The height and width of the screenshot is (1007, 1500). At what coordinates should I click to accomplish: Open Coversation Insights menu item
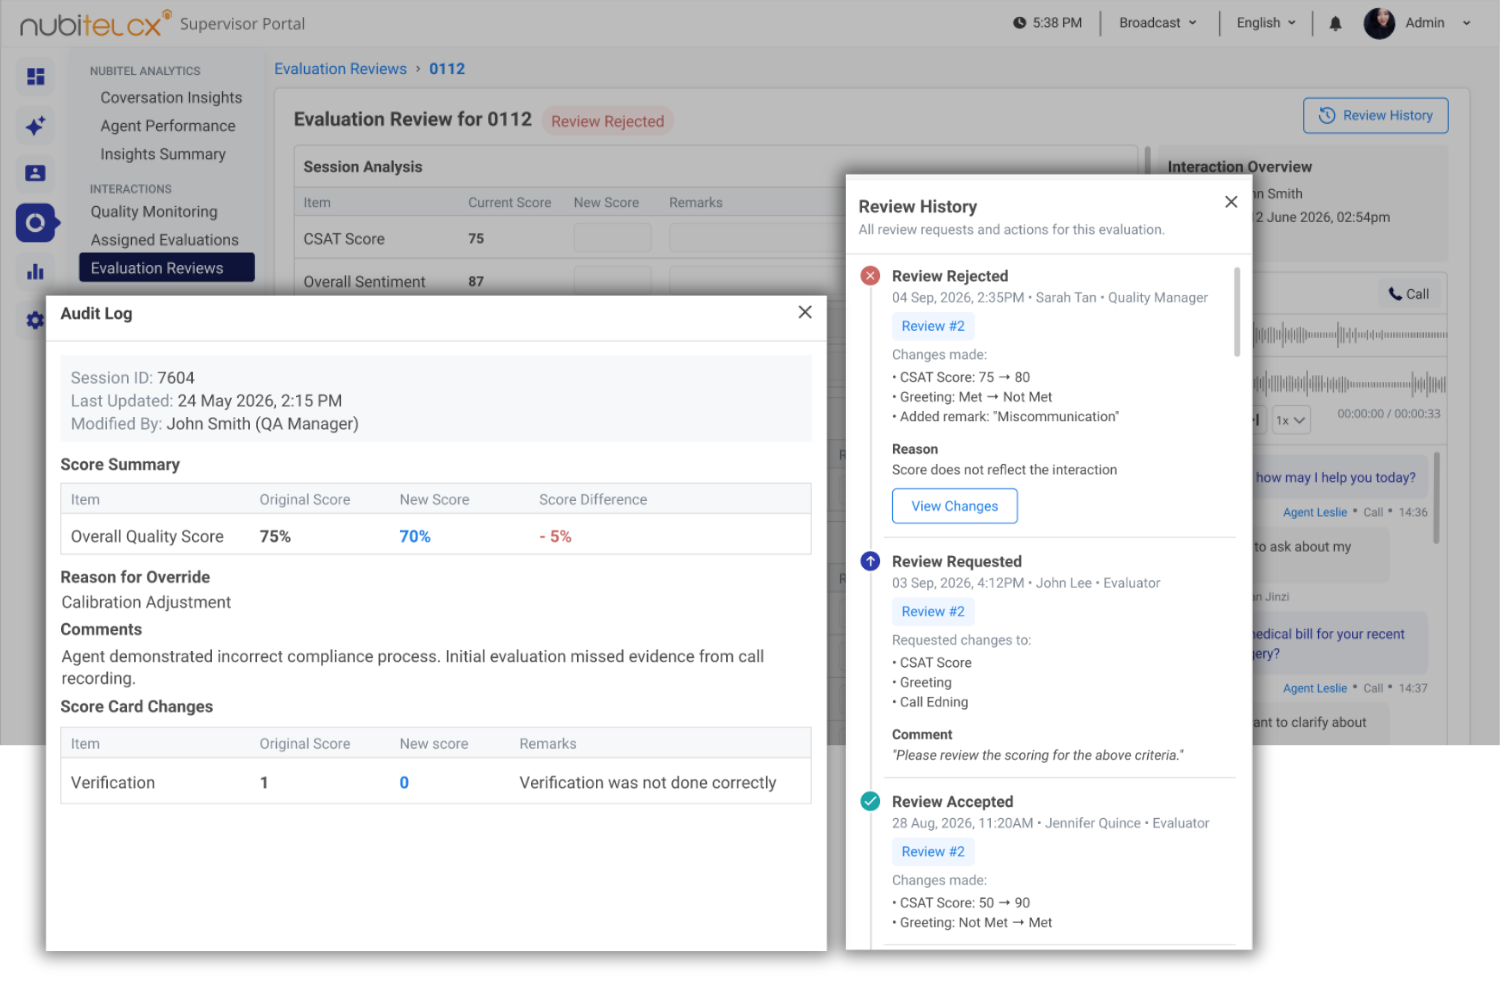(x=171, y=97)
